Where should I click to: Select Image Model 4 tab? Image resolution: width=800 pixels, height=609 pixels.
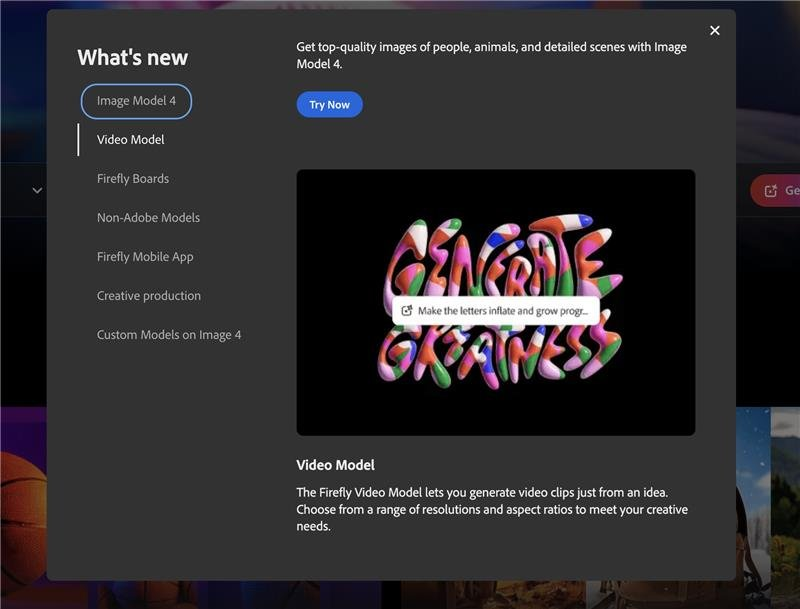tap(136, 101)
